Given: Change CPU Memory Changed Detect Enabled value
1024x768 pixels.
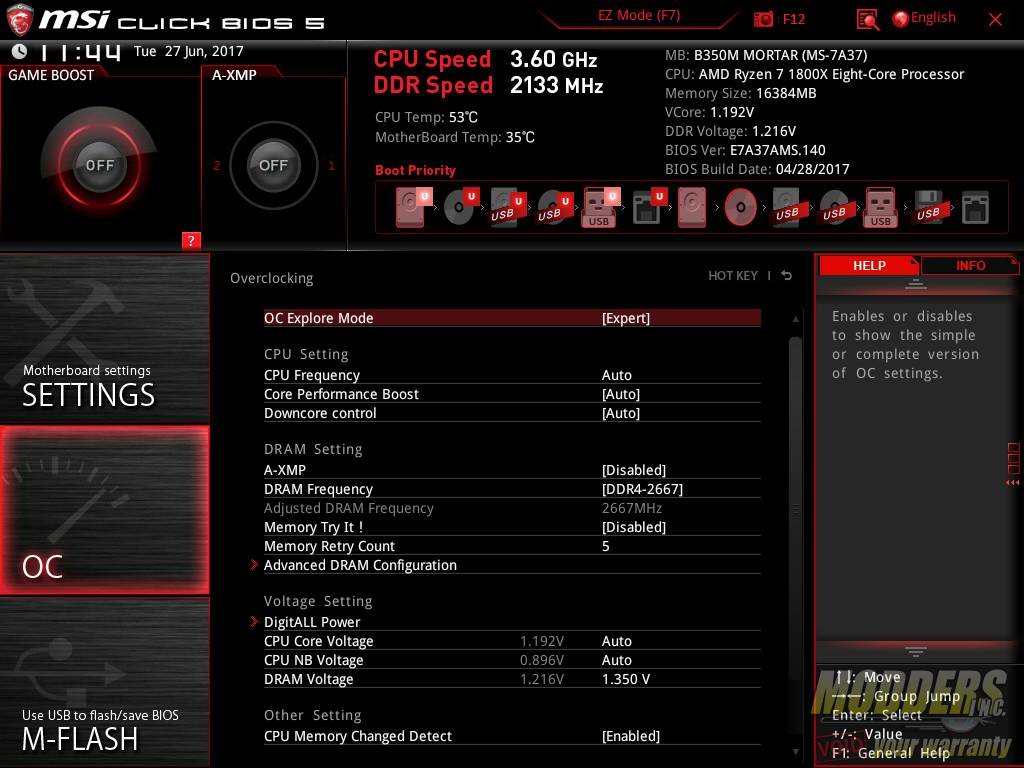Looking at the screenshot, I should pos(630,735).
